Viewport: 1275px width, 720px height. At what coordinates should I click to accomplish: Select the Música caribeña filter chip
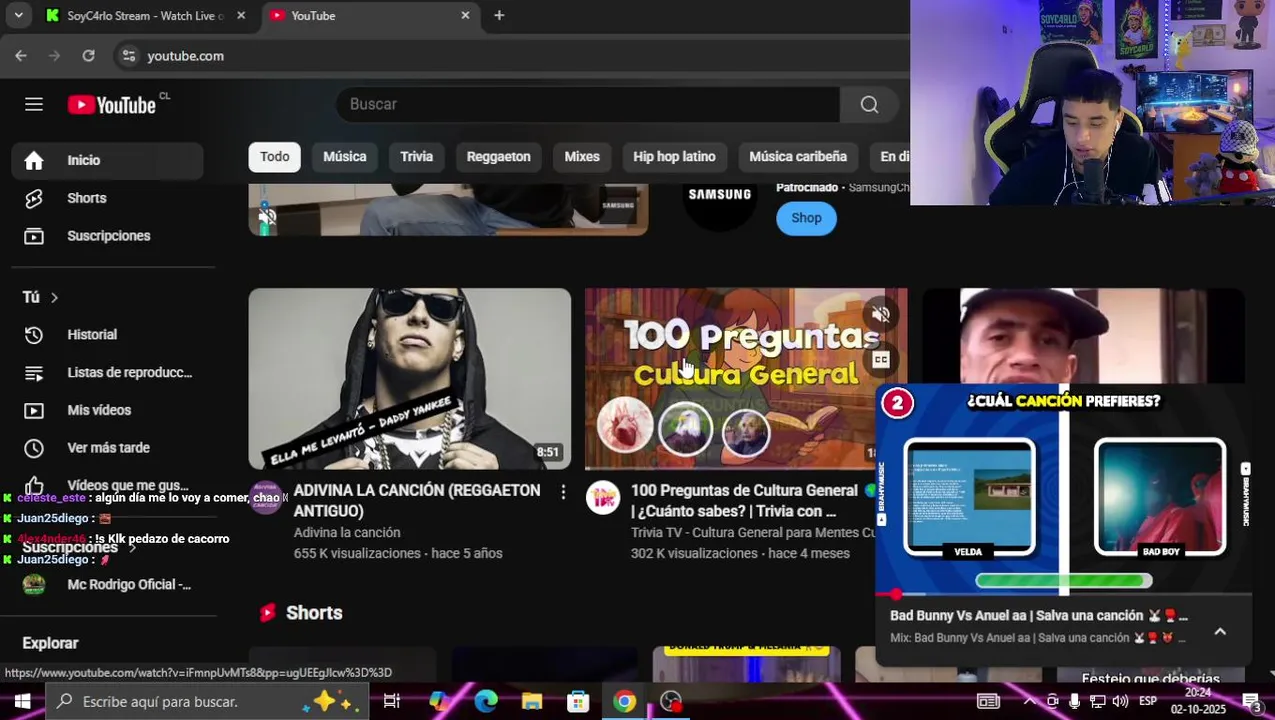pyautogui.click(x=798, y=156)
